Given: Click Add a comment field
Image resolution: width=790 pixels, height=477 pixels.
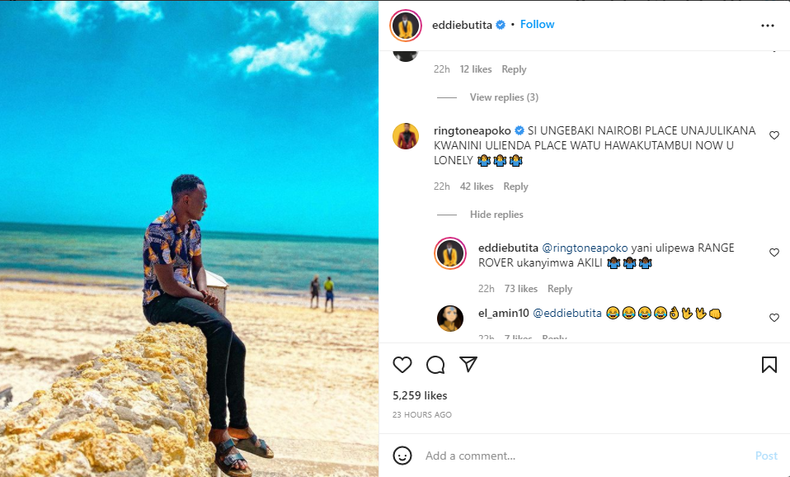Looking at the screenshot, I should (584, 456).
